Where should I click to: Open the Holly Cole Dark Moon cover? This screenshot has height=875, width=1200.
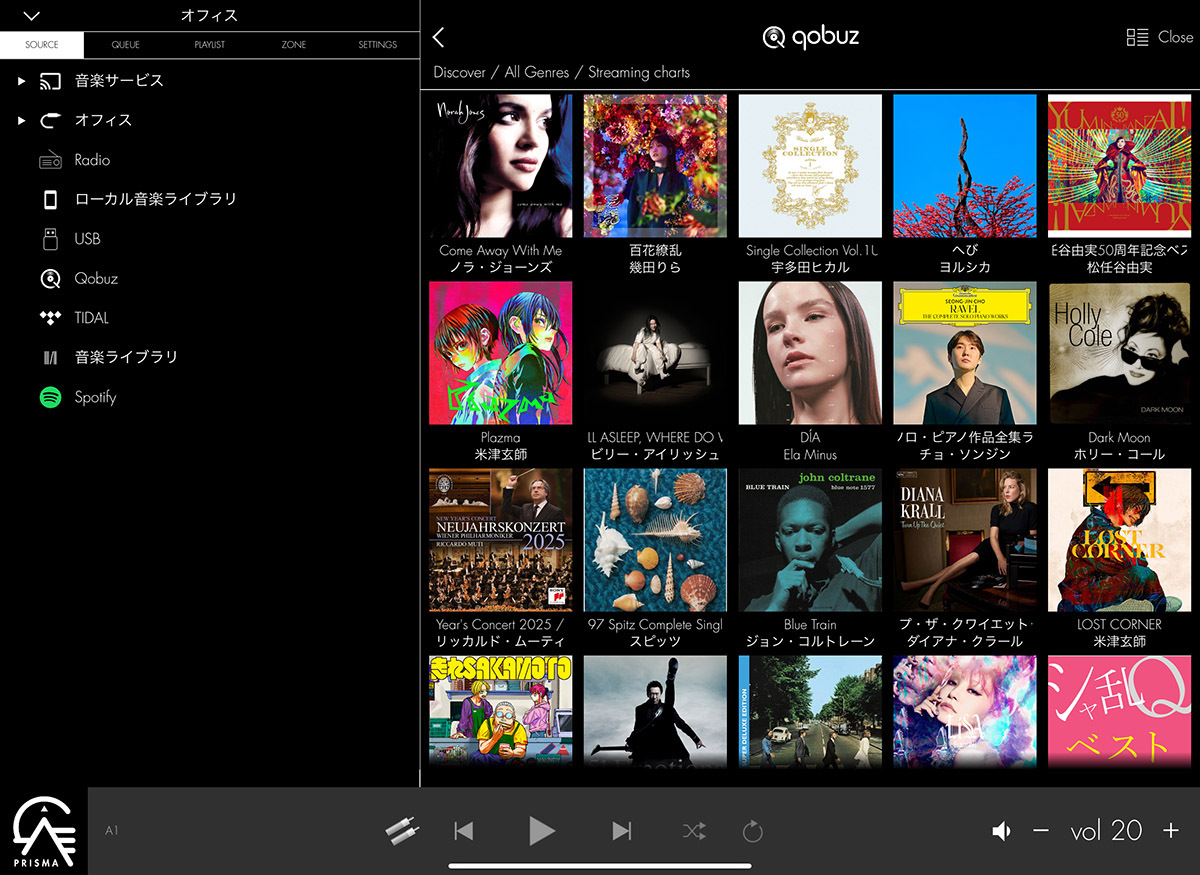[x=1120, y=353]
